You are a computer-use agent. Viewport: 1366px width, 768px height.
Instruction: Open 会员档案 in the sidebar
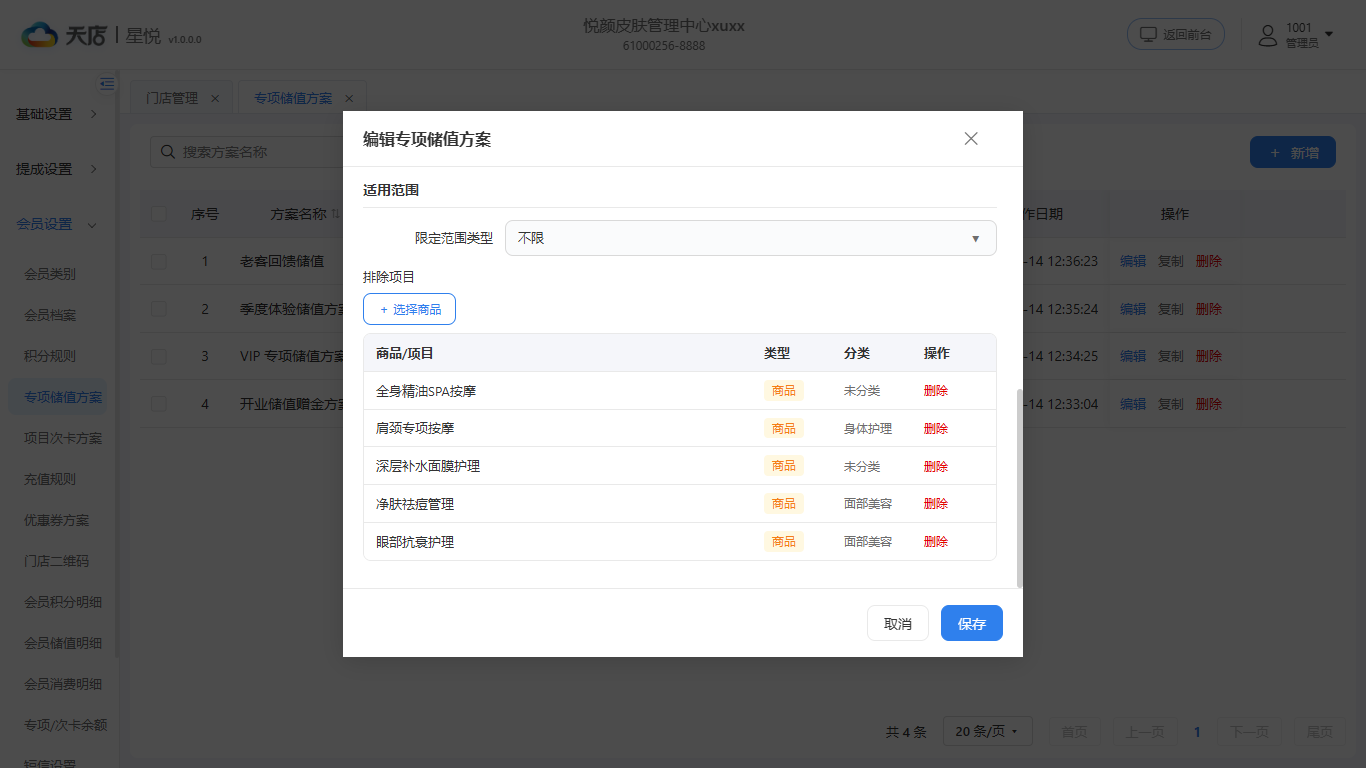[50, 315]
